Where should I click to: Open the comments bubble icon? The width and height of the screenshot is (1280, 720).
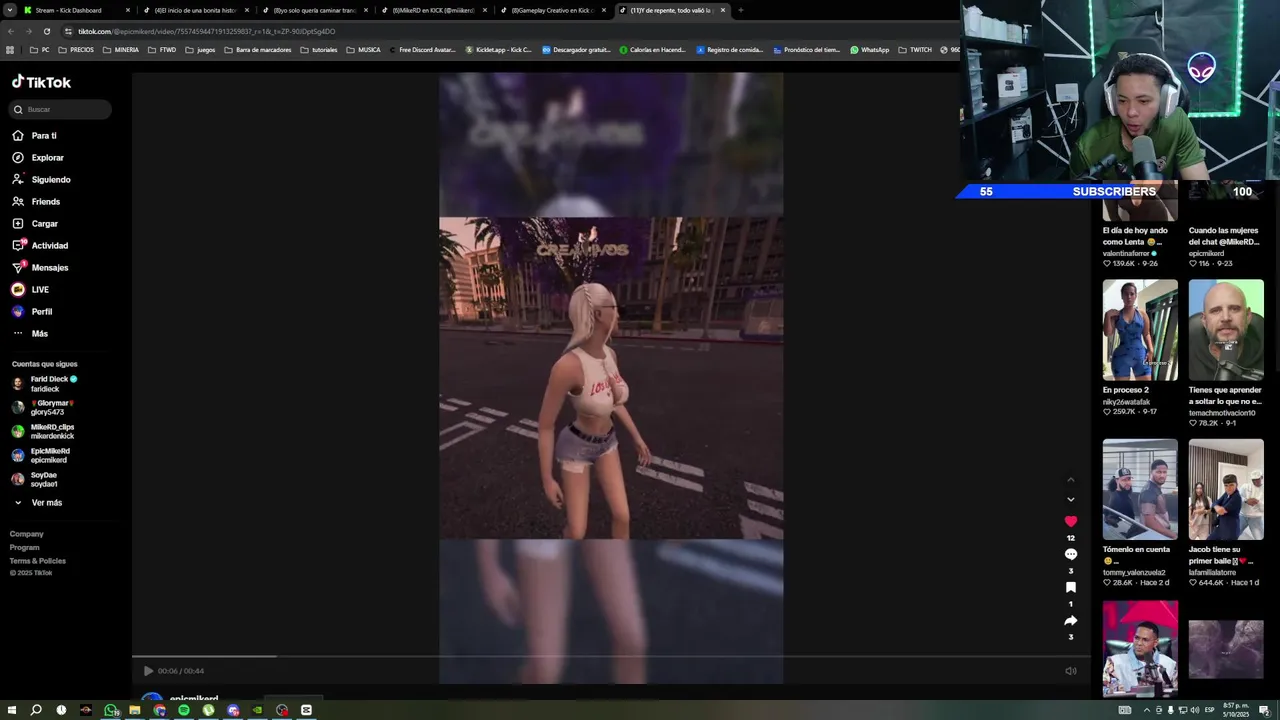pos(1070,554)
